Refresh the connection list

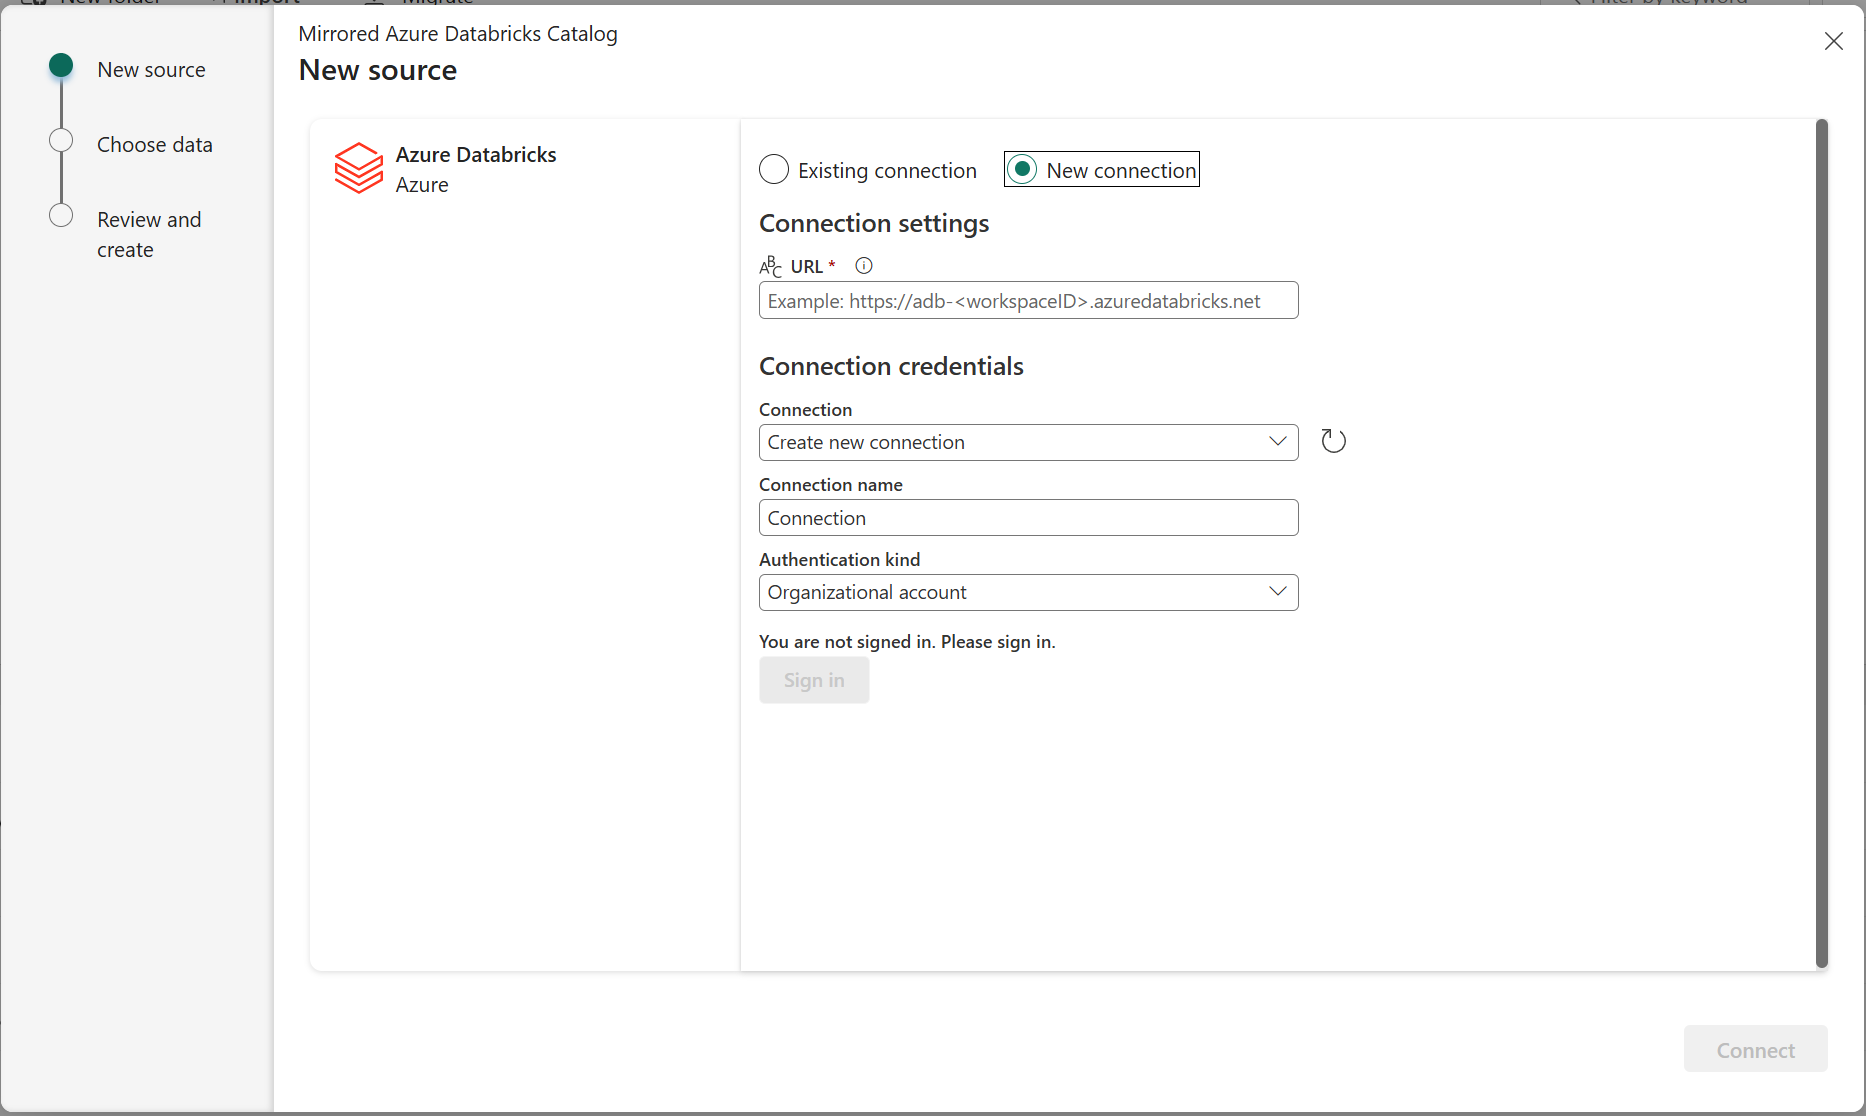click(1333, 441)
